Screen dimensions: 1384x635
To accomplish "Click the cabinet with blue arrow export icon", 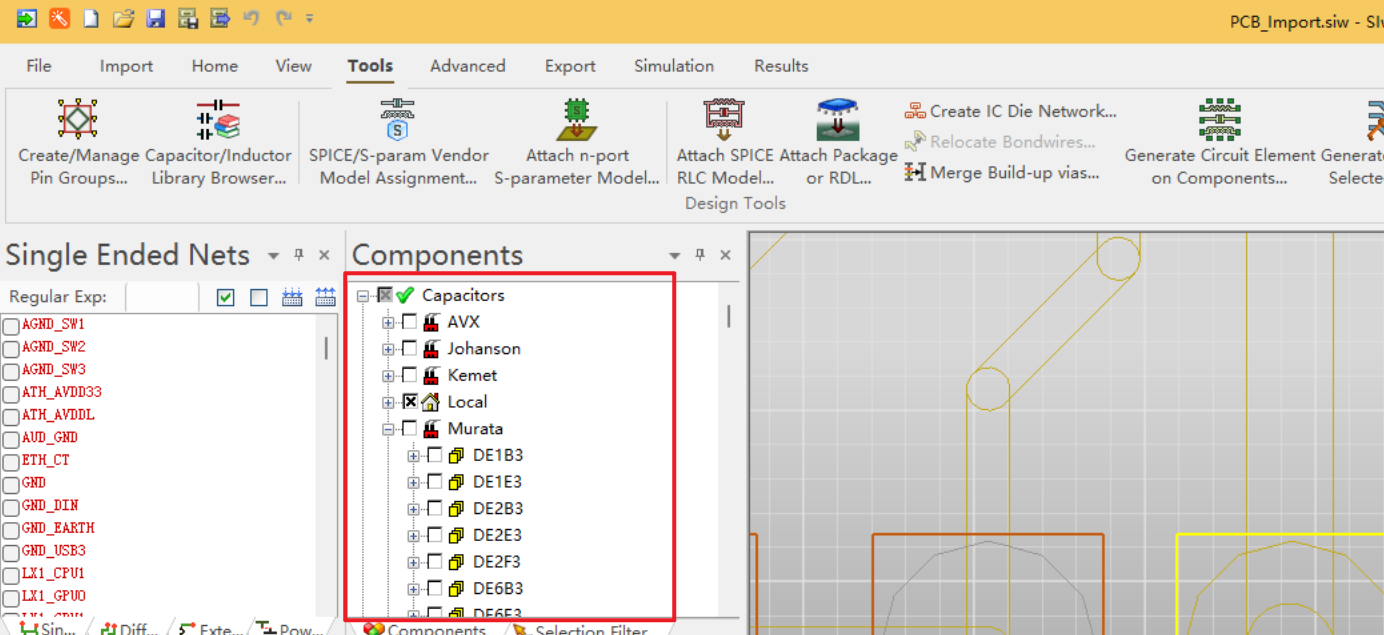I will pyautogui.click(x=219, y=18).
